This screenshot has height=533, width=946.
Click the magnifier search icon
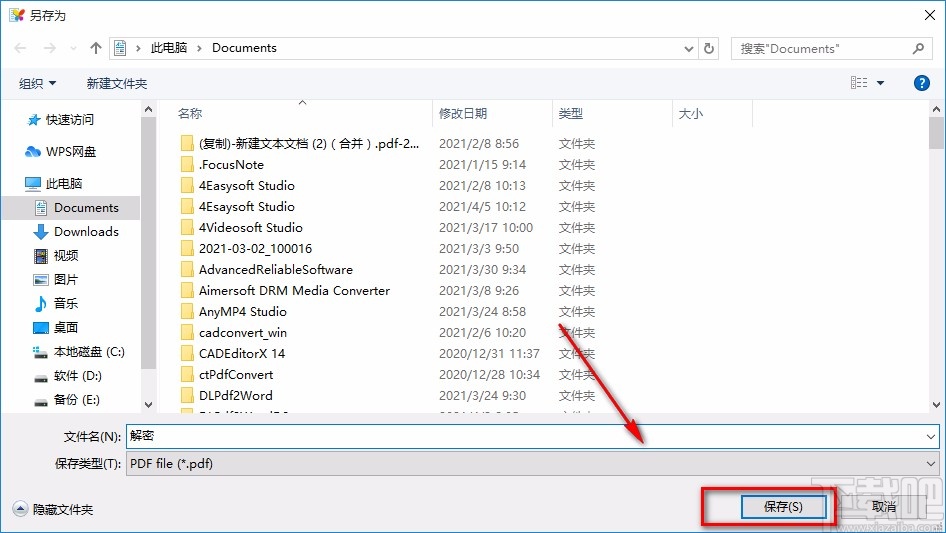pos(918,48)
